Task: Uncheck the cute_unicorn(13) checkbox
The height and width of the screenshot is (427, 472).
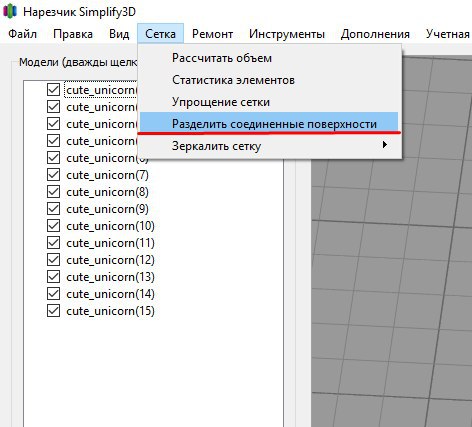Action: tap(53, 277)
